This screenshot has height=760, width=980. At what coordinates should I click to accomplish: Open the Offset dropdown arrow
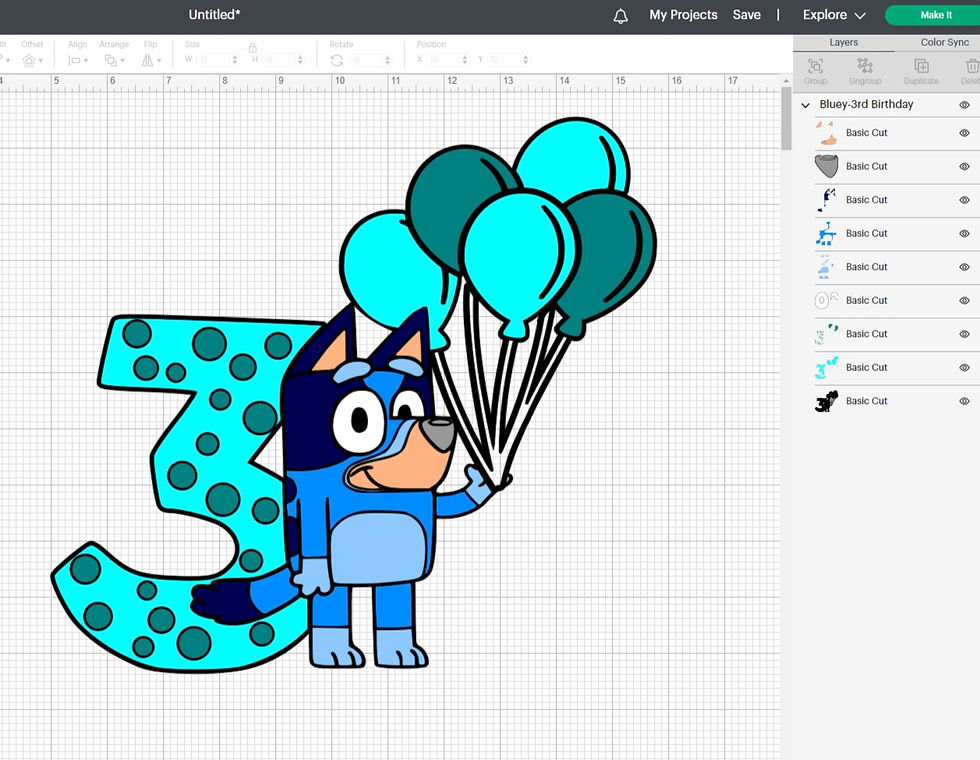tap(41, 61)
